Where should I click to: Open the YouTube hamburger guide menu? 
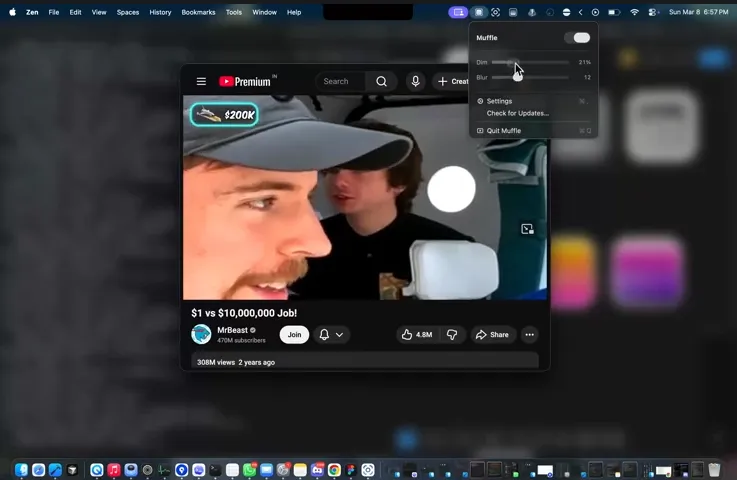coord(201,82)
